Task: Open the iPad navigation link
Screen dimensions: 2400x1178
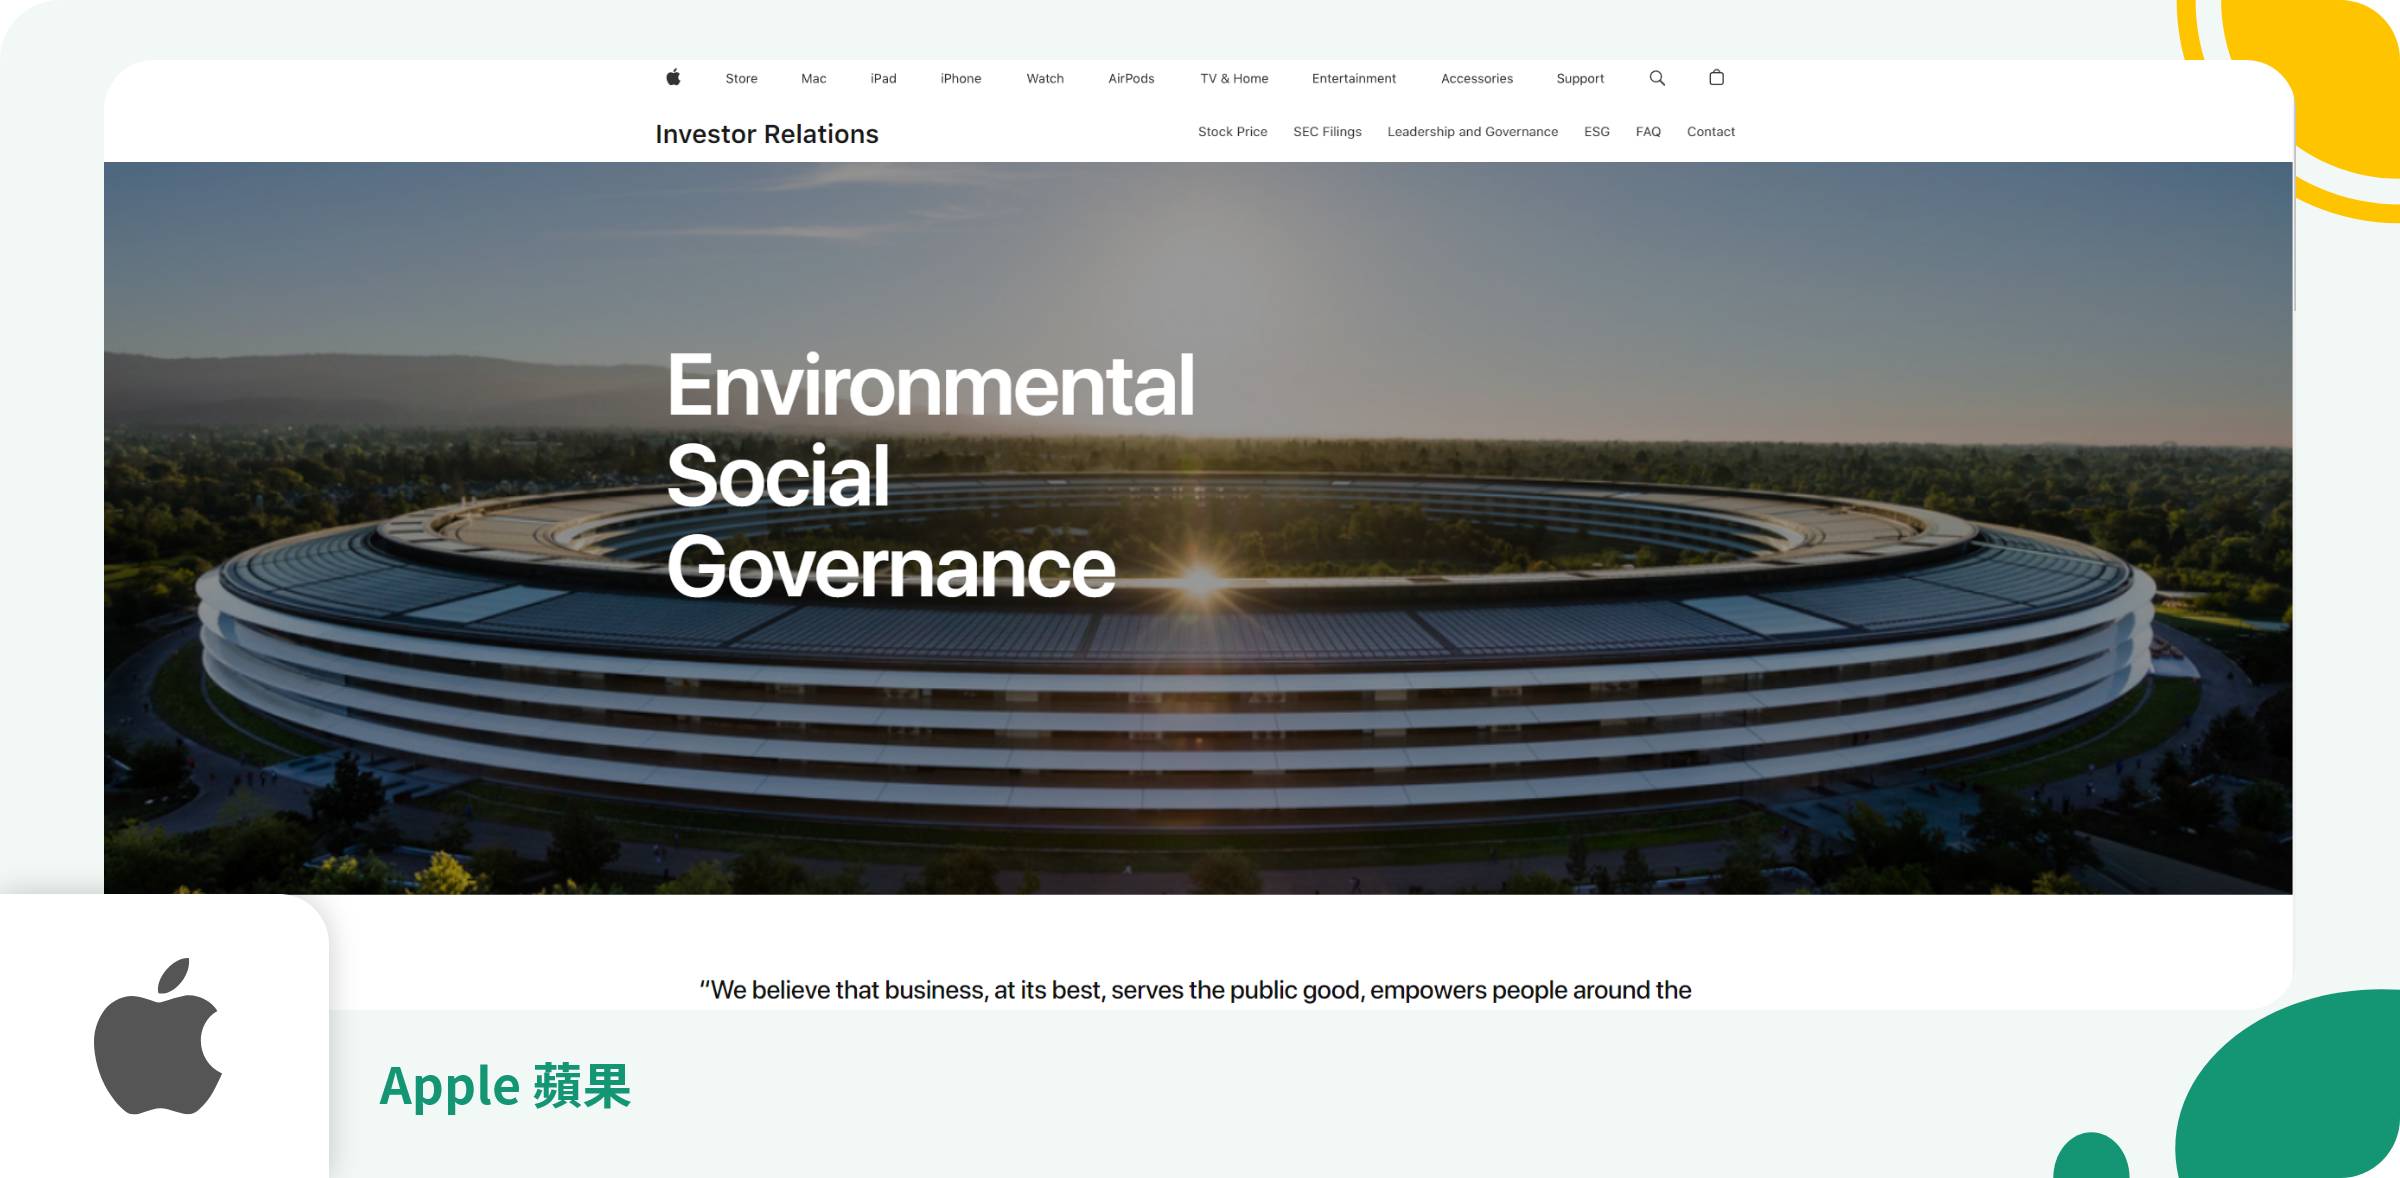Action: (883, 79)
